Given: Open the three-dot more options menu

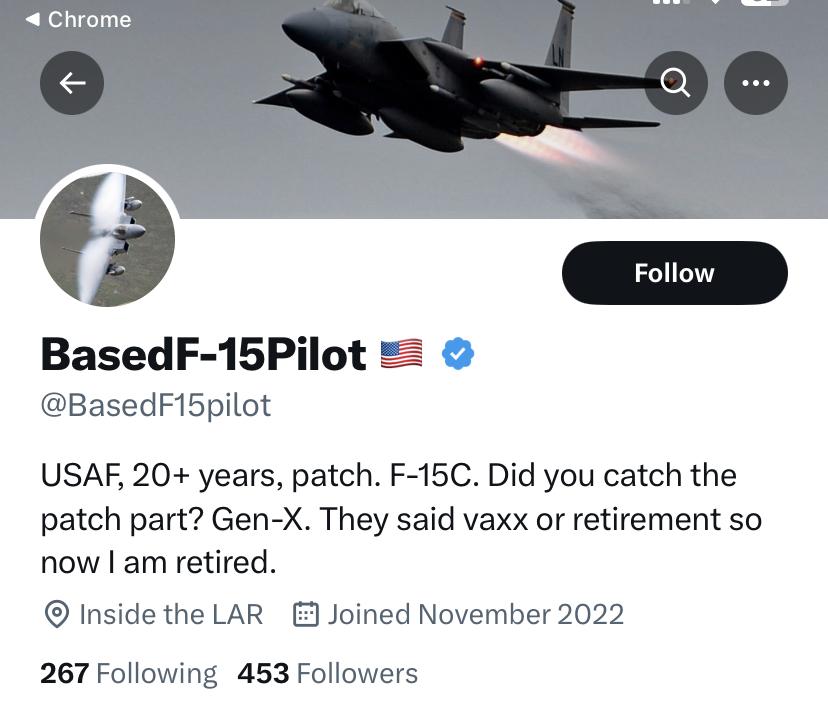Looking at the screenshot, I should click(x=756, y=83).
